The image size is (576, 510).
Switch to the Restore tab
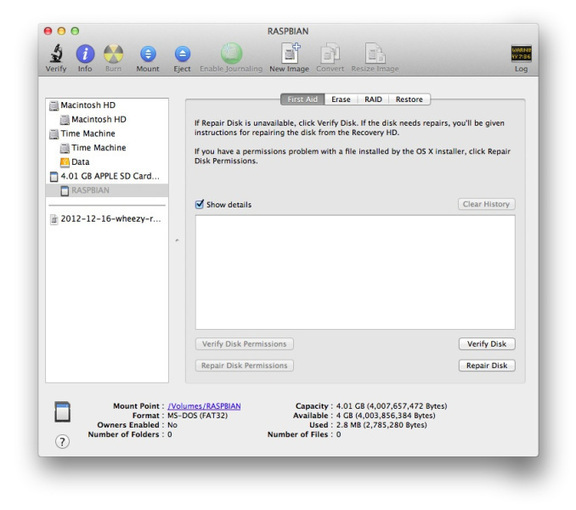click(x=409, y=100)
